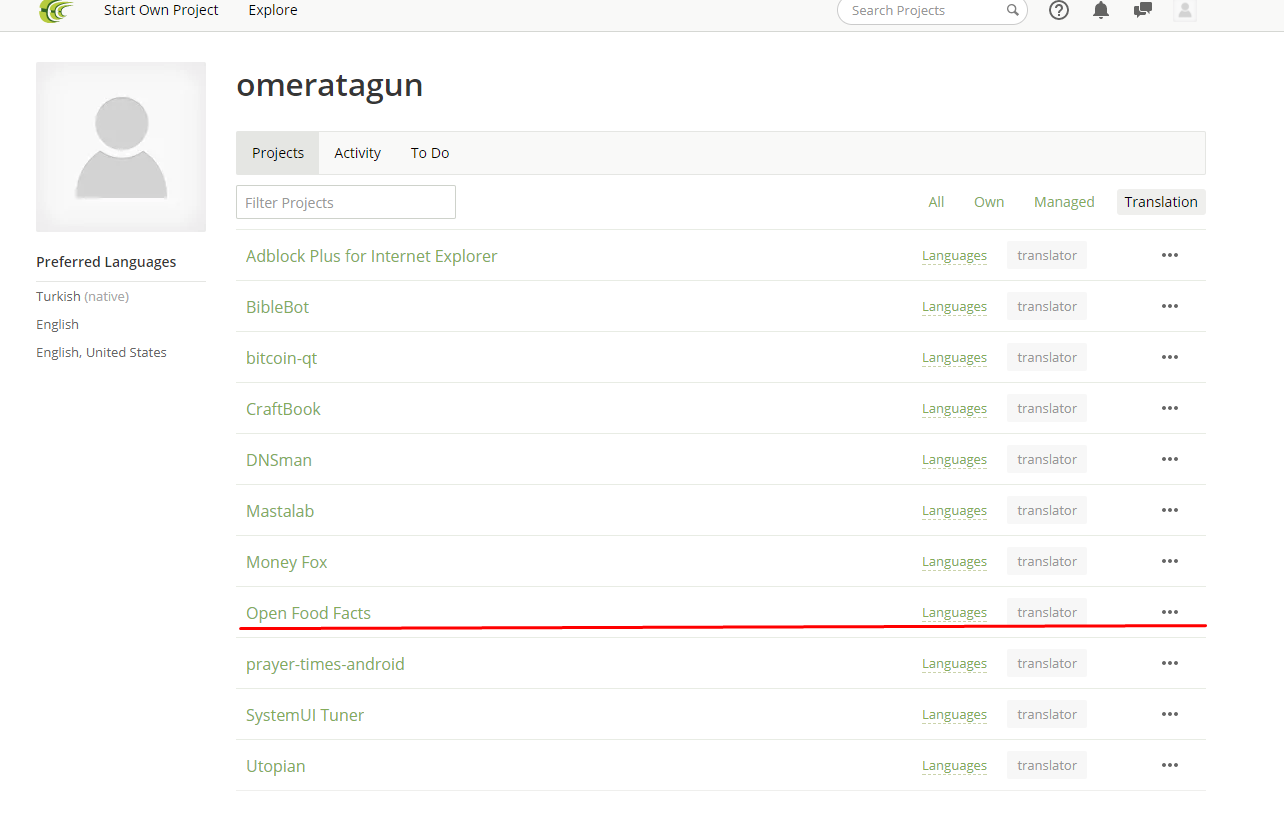Expand Languages for DNSman project
Viewport: 1284px width, 838px height.
point(954,460)
